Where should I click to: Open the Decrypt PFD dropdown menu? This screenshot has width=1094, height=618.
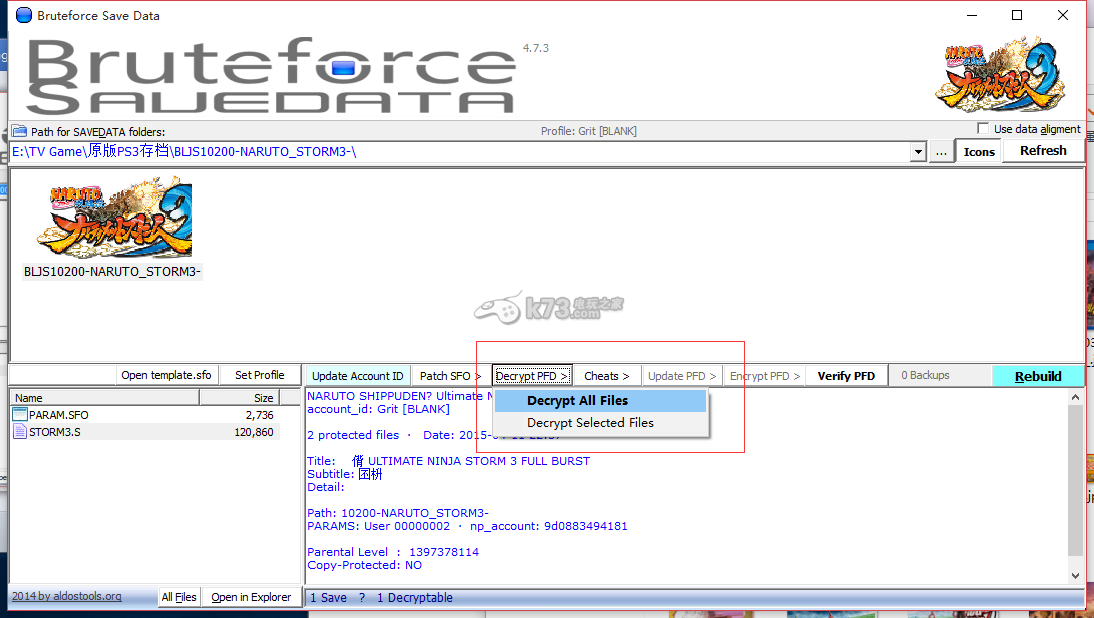(532, 376)
